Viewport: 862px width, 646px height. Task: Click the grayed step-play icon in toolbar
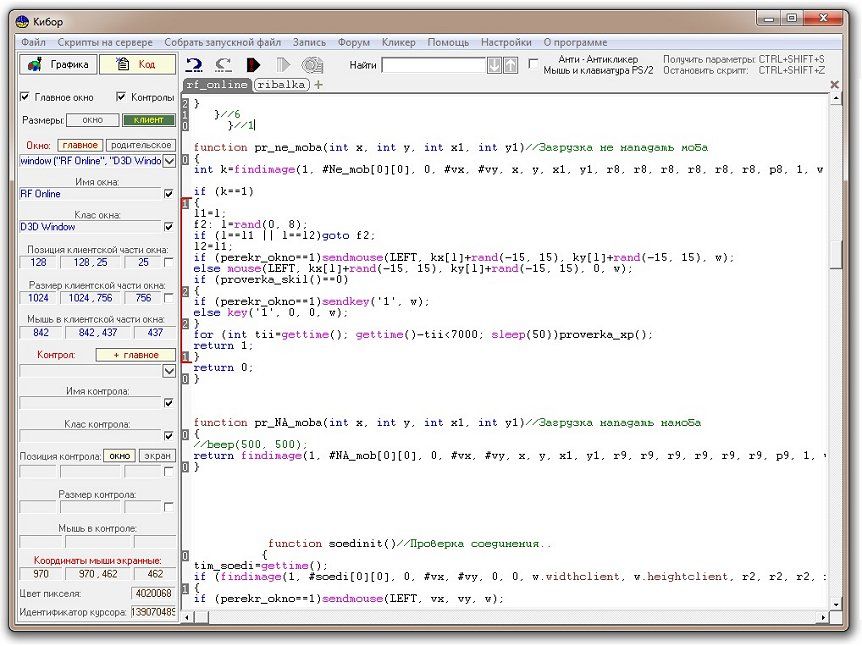[x=283, y=65]
